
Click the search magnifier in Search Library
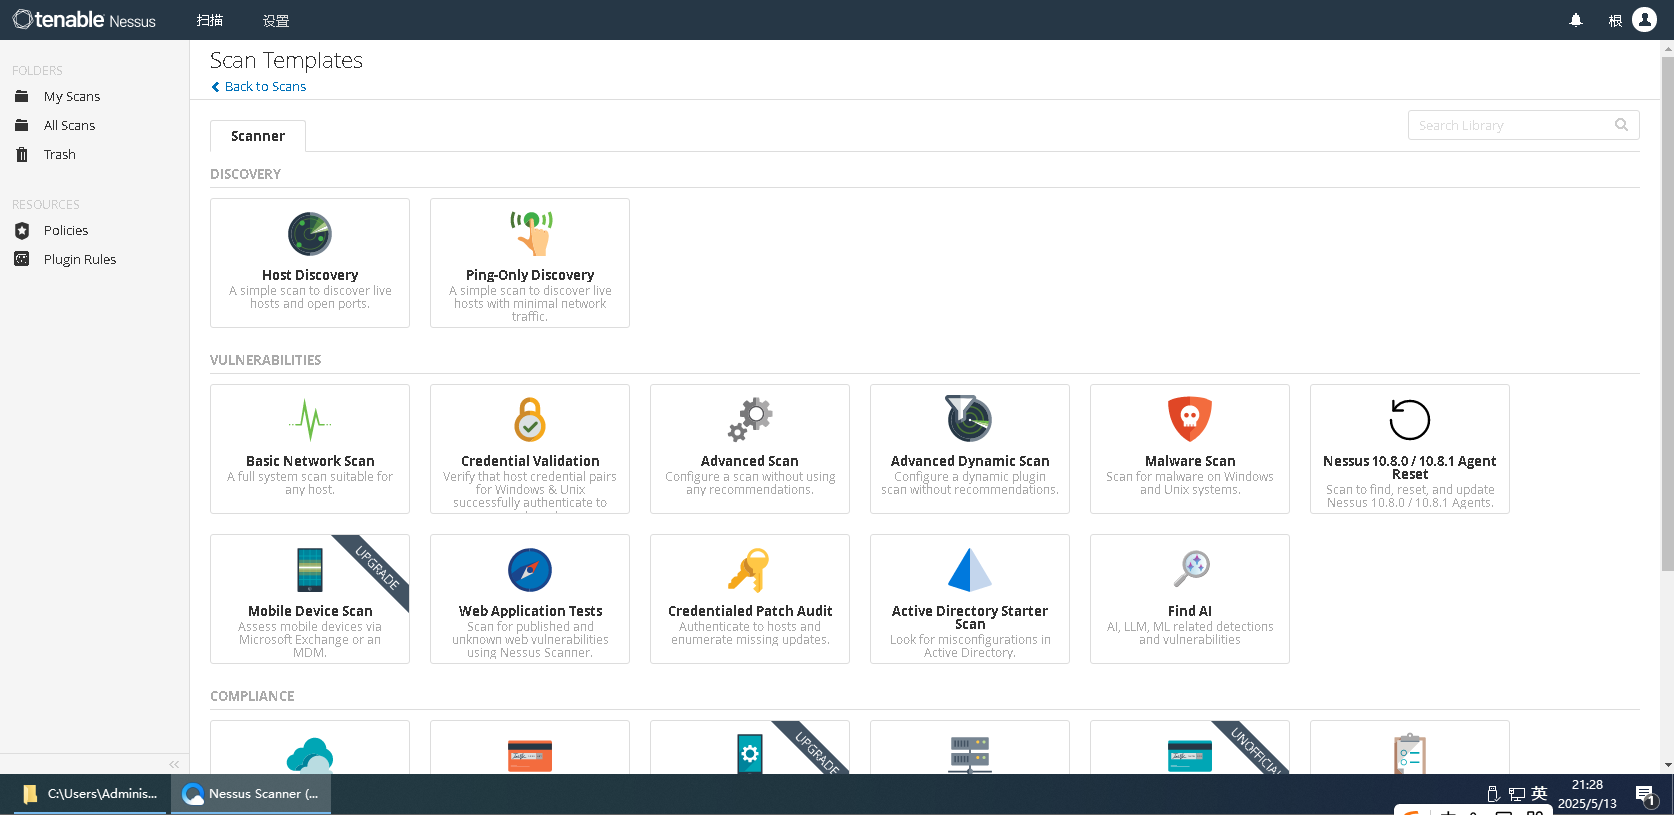[1621, 125]
